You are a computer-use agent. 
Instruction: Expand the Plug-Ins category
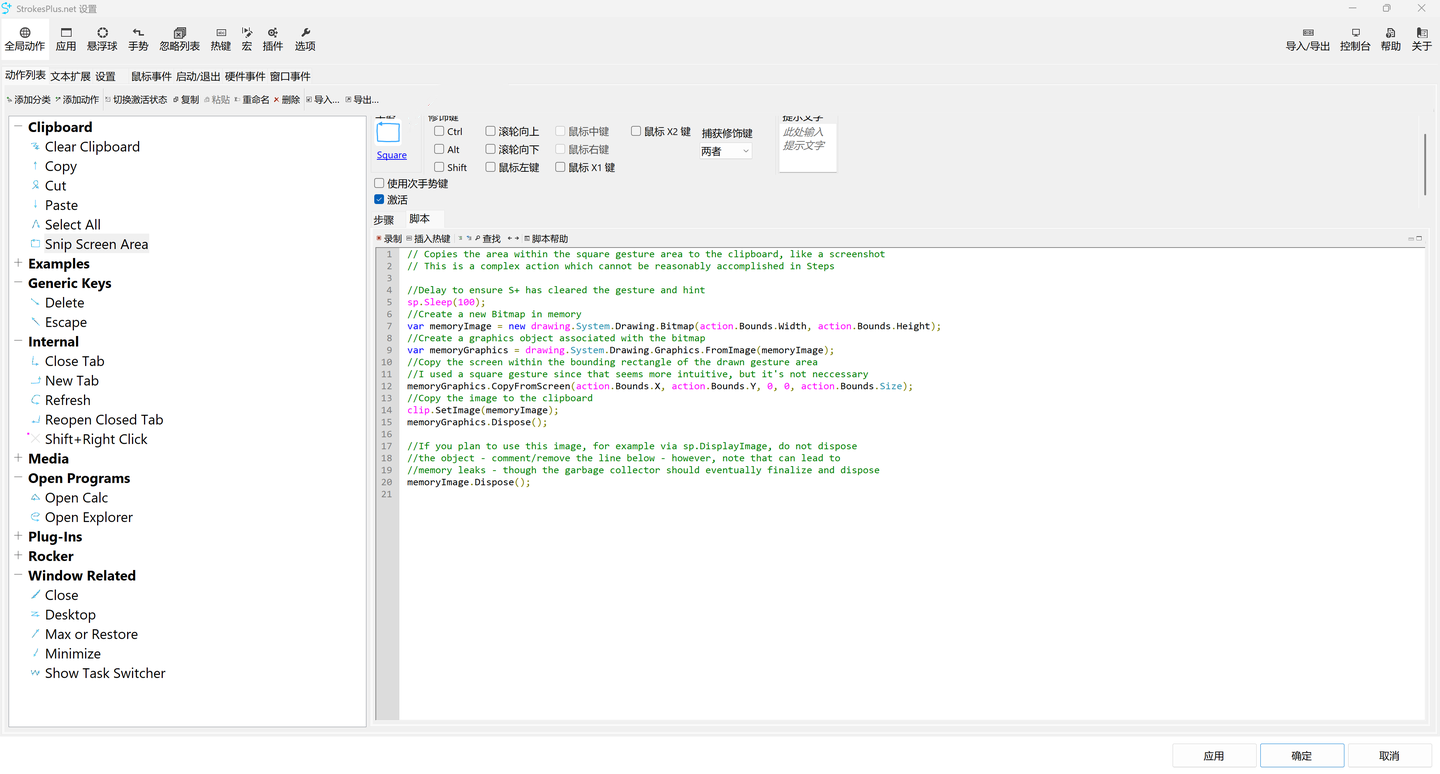tap(18, 536)
